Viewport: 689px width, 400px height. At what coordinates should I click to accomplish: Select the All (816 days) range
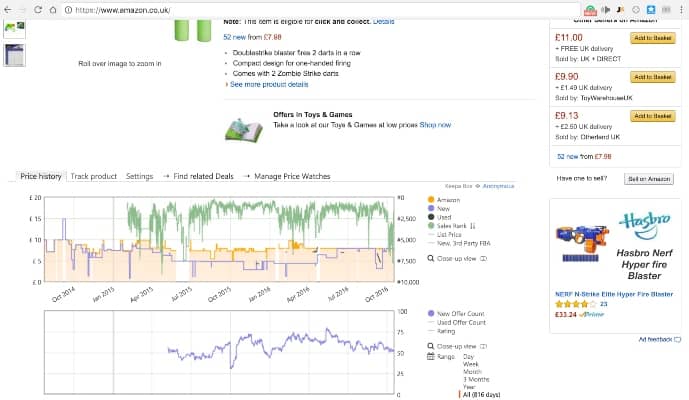481,395
